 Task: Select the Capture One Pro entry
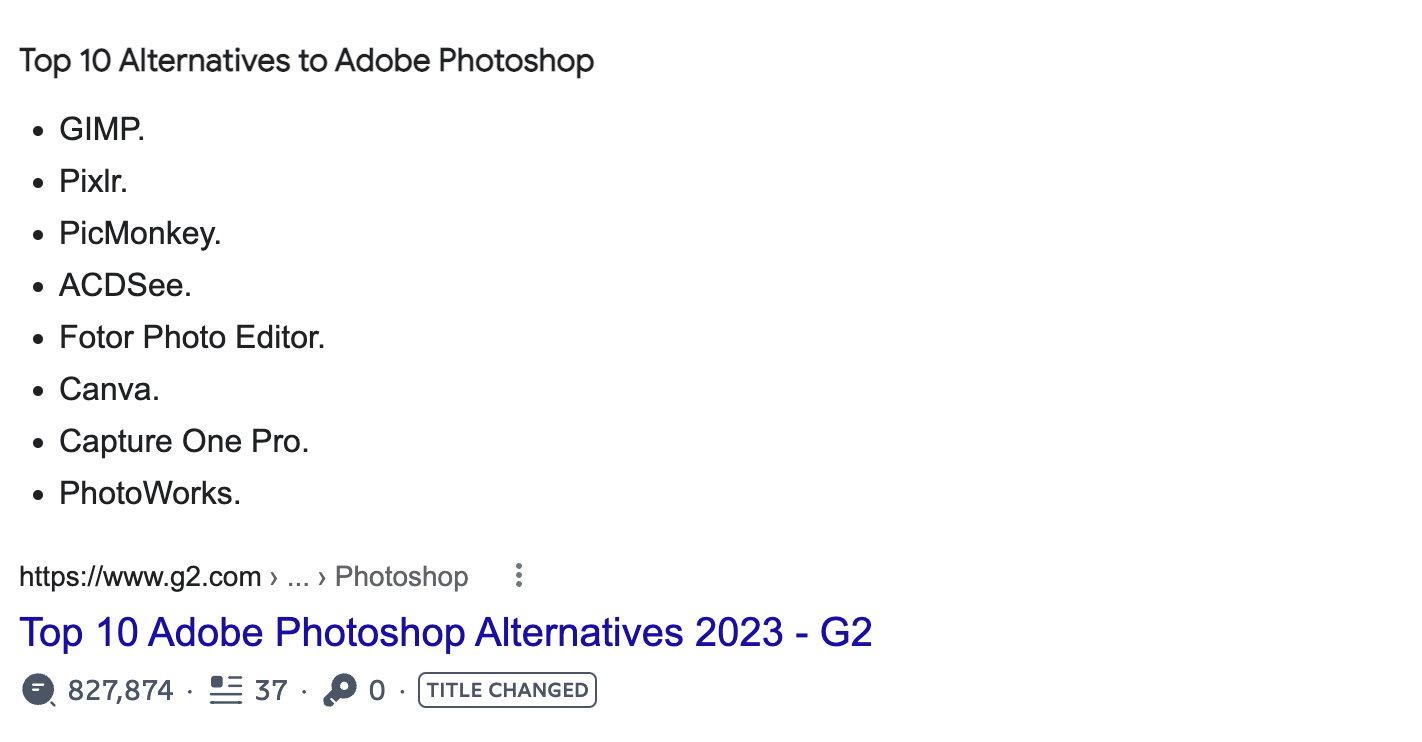184,442
